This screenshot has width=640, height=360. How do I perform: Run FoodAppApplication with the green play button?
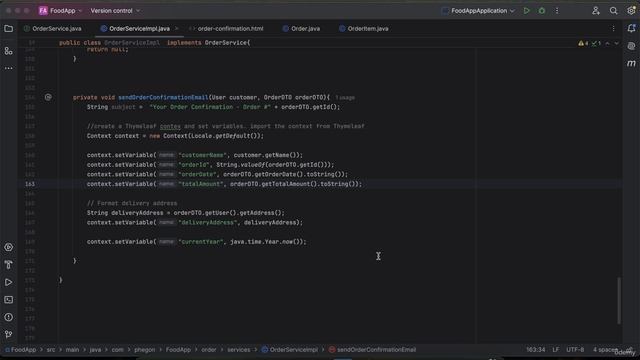(527, 11)
